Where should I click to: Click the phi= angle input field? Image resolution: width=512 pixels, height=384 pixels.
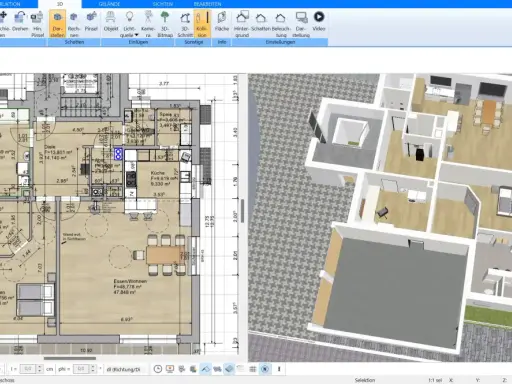(x=81, y=369)
